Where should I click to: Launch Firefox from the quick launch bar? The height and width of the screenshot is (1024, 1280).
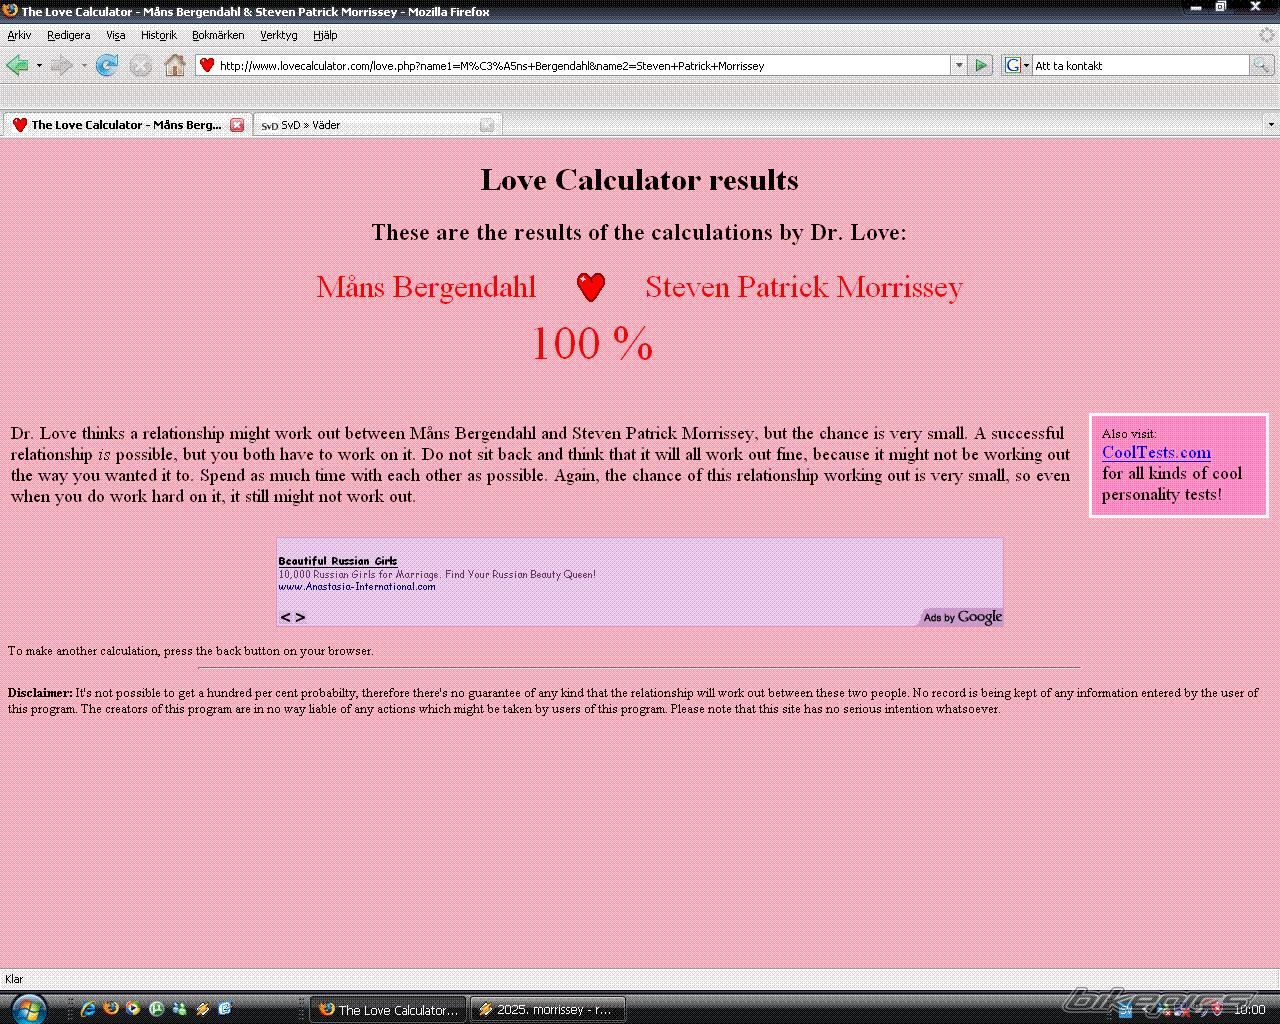[x=111, y=1009]
